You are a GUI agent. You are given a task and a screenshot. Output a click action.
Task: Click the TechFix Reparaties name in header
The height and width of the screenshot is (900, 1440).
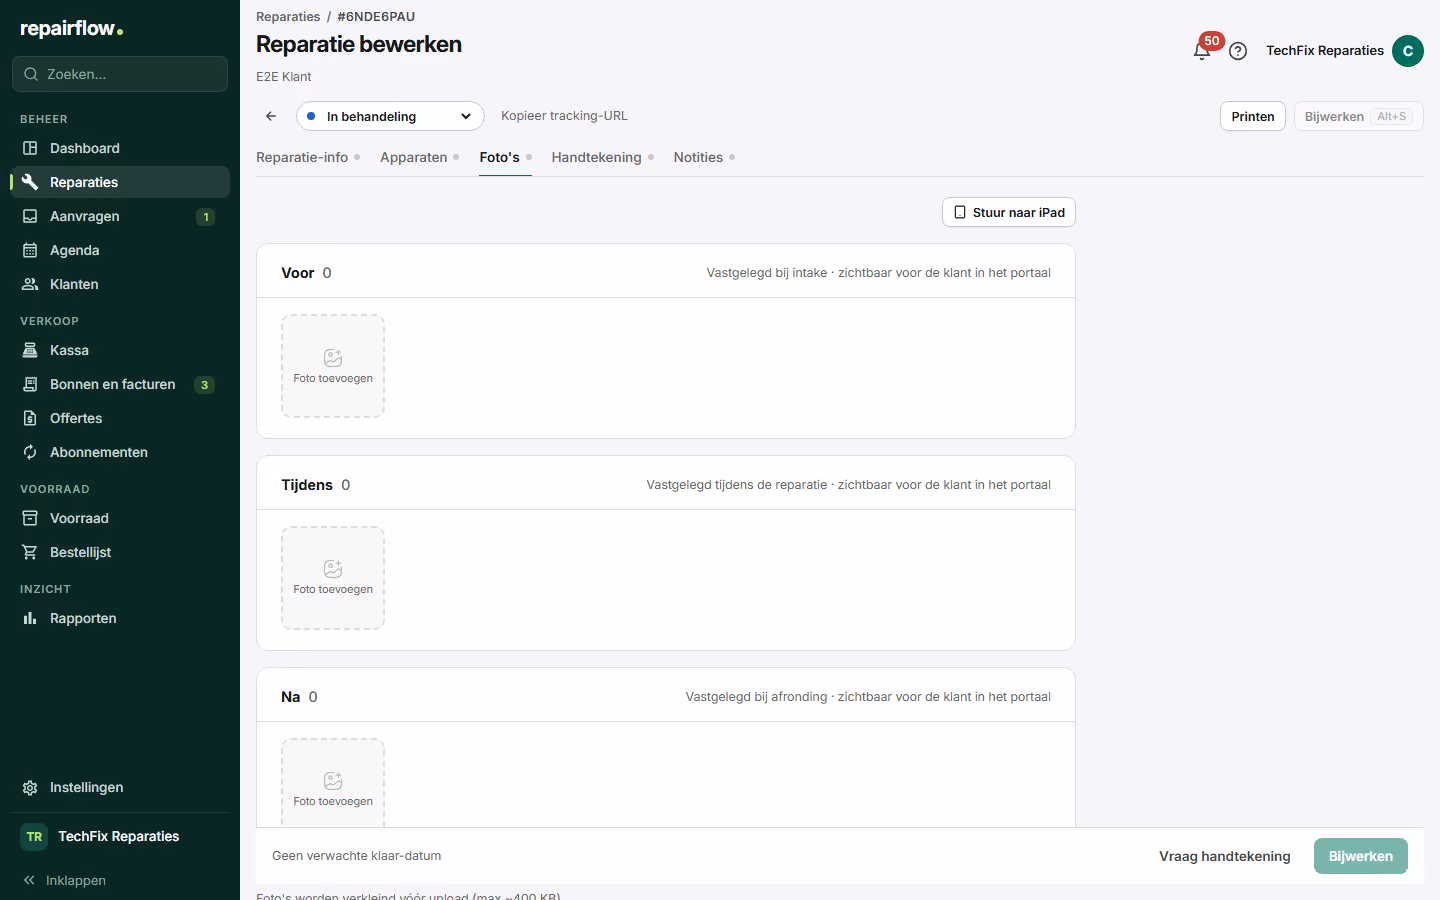(x=1325, y=51)
